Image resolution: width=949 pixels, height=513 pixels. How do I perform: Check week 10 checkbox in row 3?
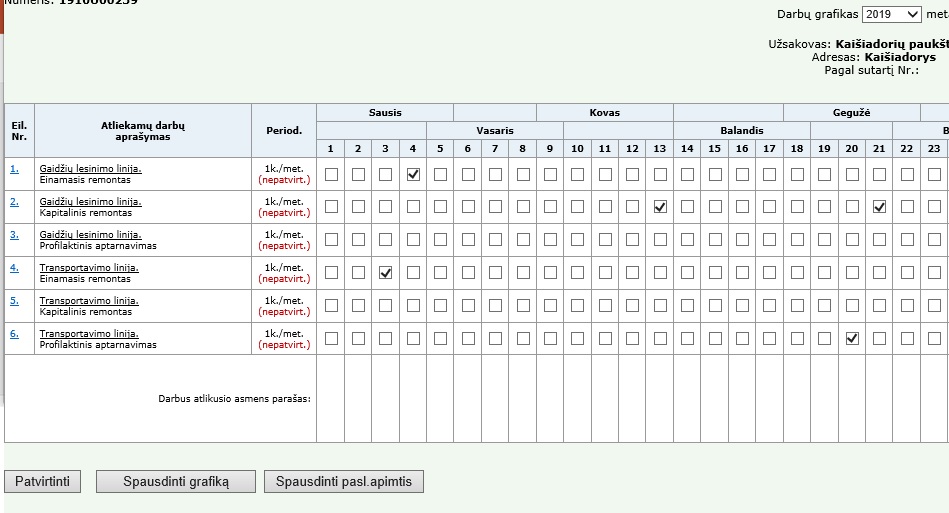tap(577, 240)
